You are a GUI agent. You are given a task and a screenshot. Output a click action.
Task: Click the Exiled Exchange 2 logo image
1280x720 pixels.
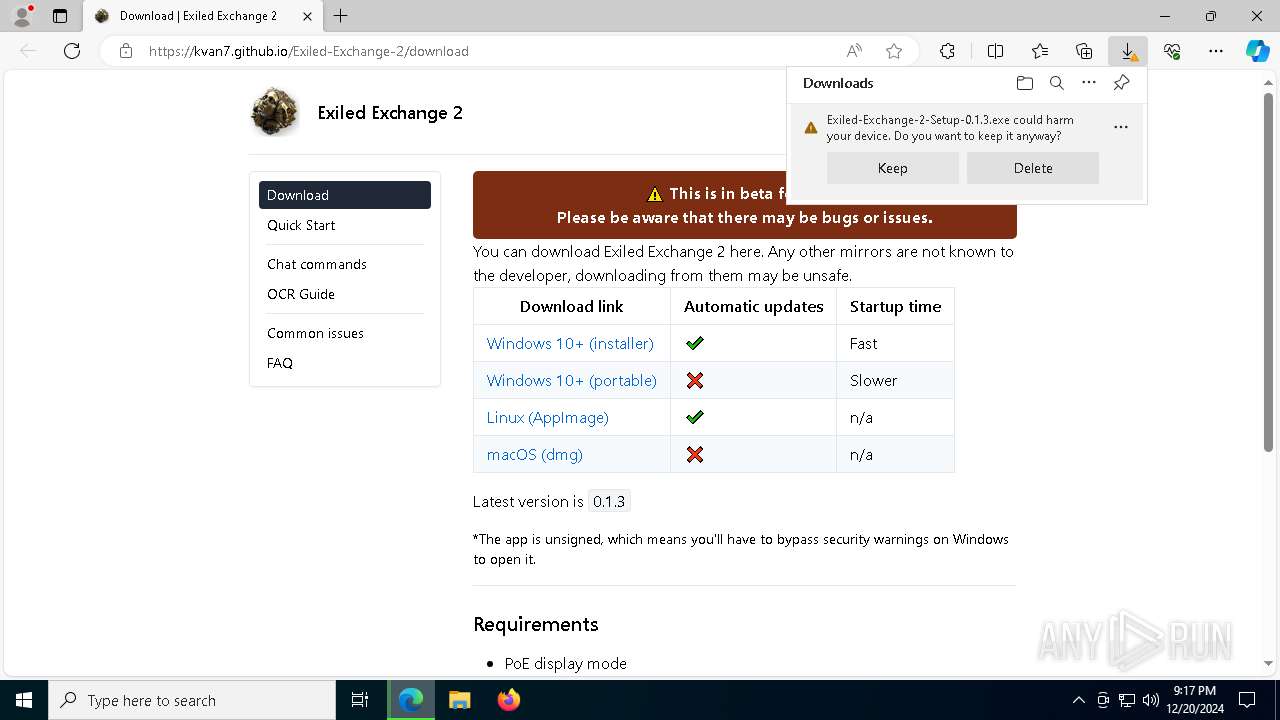tap(274, 112)
